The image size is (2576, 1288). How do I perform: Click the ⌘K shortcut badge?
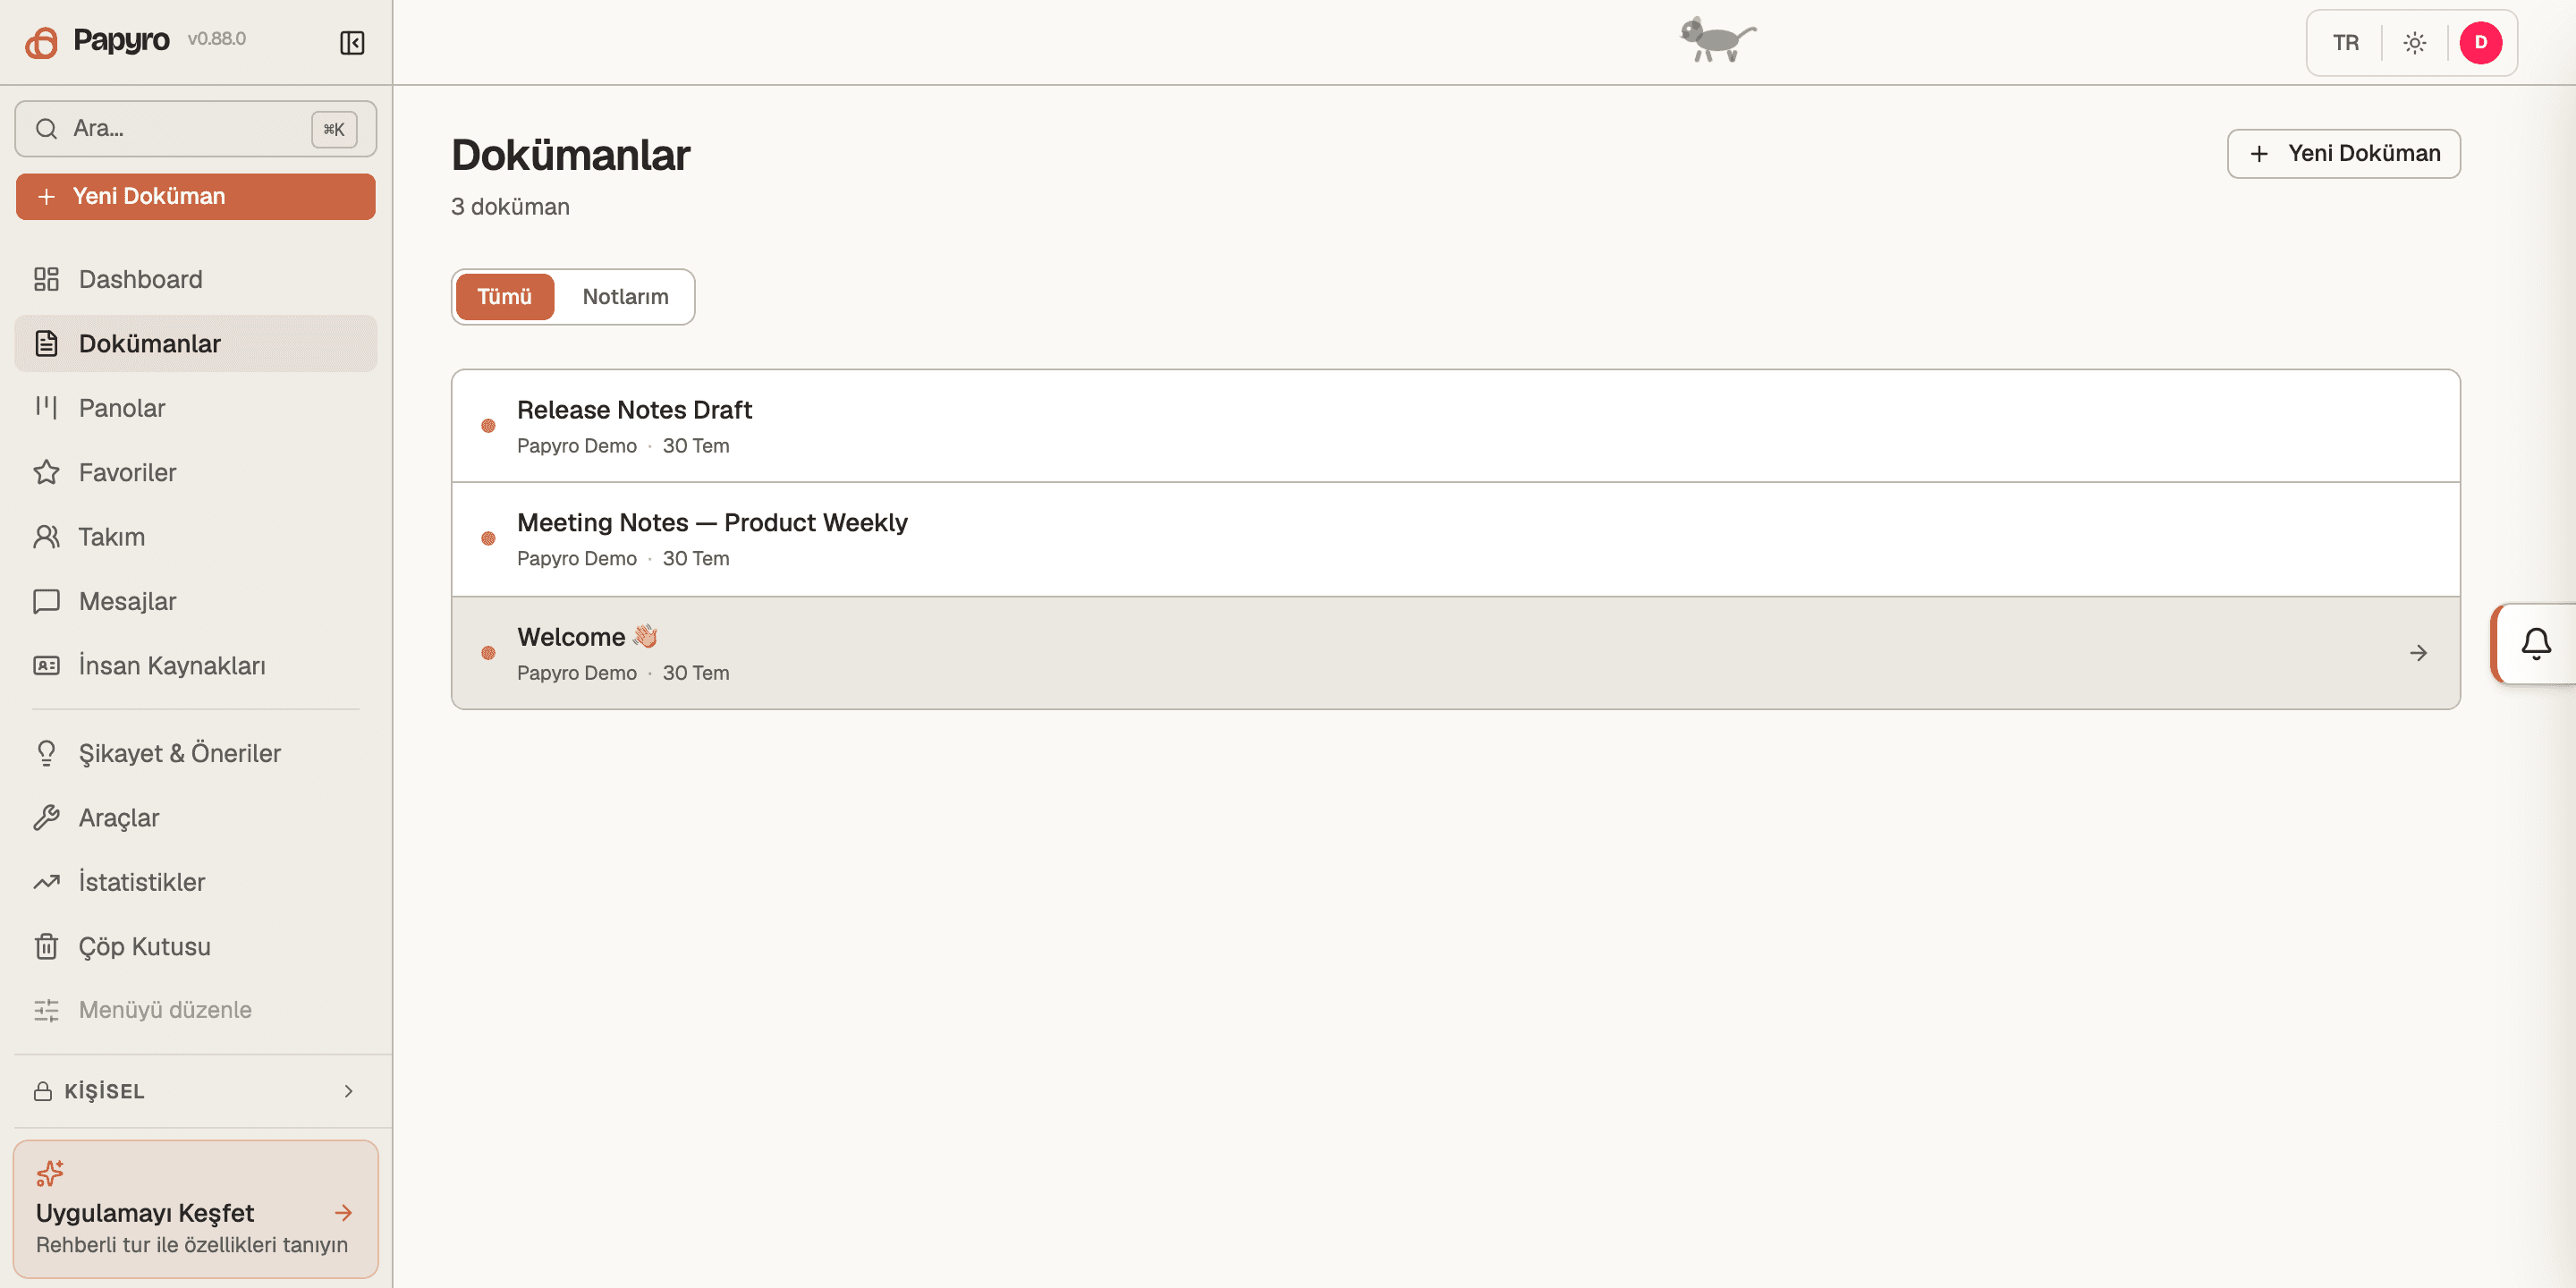[x=334, y=129]
